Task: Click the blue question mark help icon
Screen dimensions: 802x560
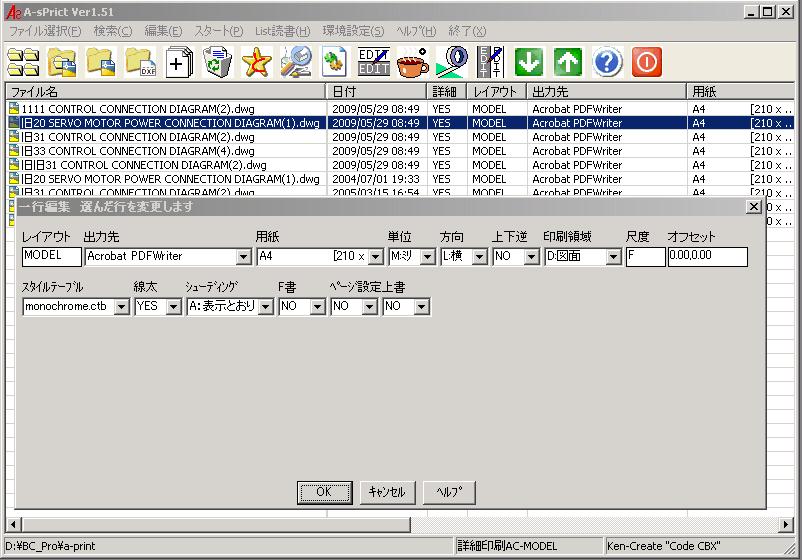Action: 607,63
